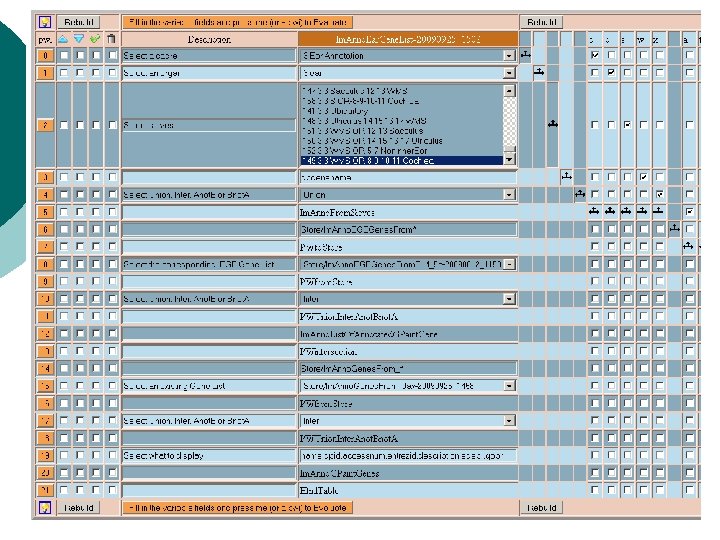Uncheck the ticked right-side checkbox in row 4 Union
This screenshot has height=540, width=720.
[660, 194]
